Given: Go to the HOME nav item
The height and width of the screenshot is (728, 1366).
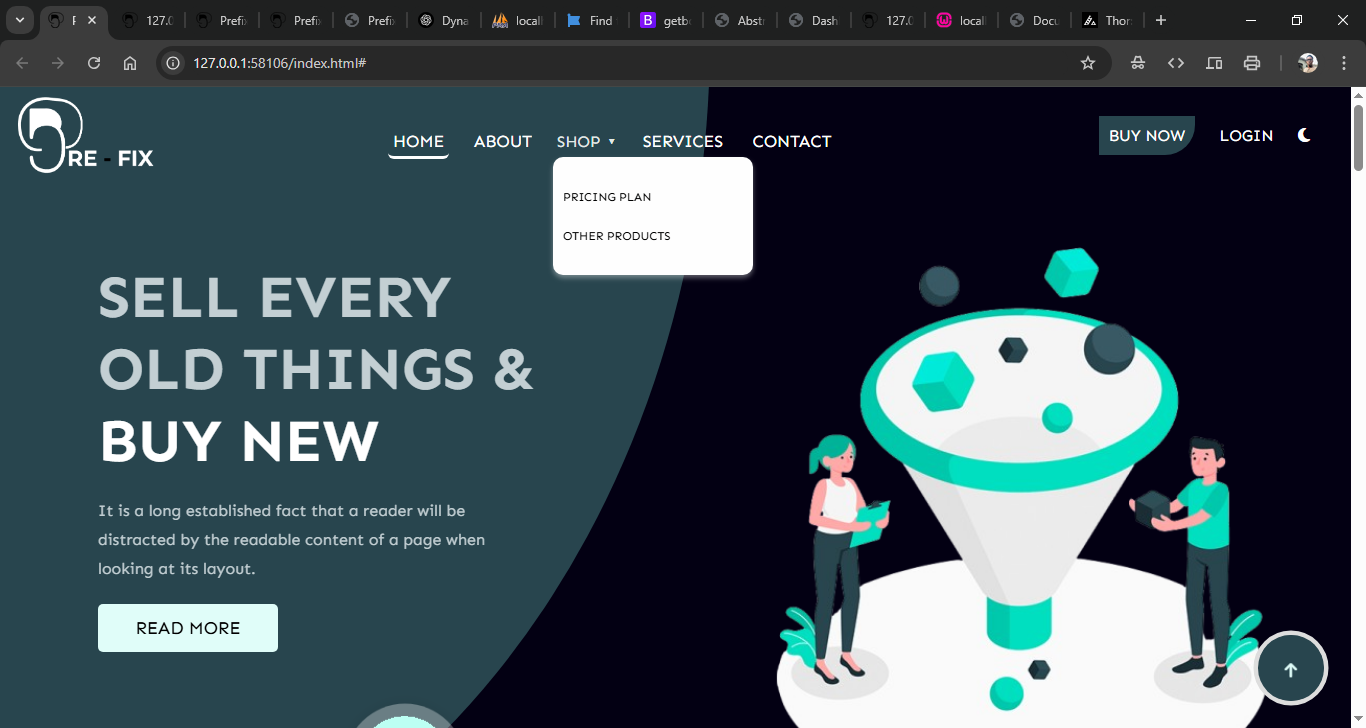Looking at the screenshot, I should [x=418, y=142].
